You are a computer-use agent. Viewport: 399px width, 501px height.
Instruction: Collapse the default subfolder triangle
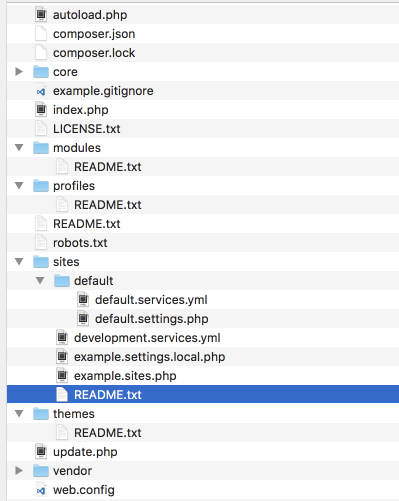[x=40, y=280]
